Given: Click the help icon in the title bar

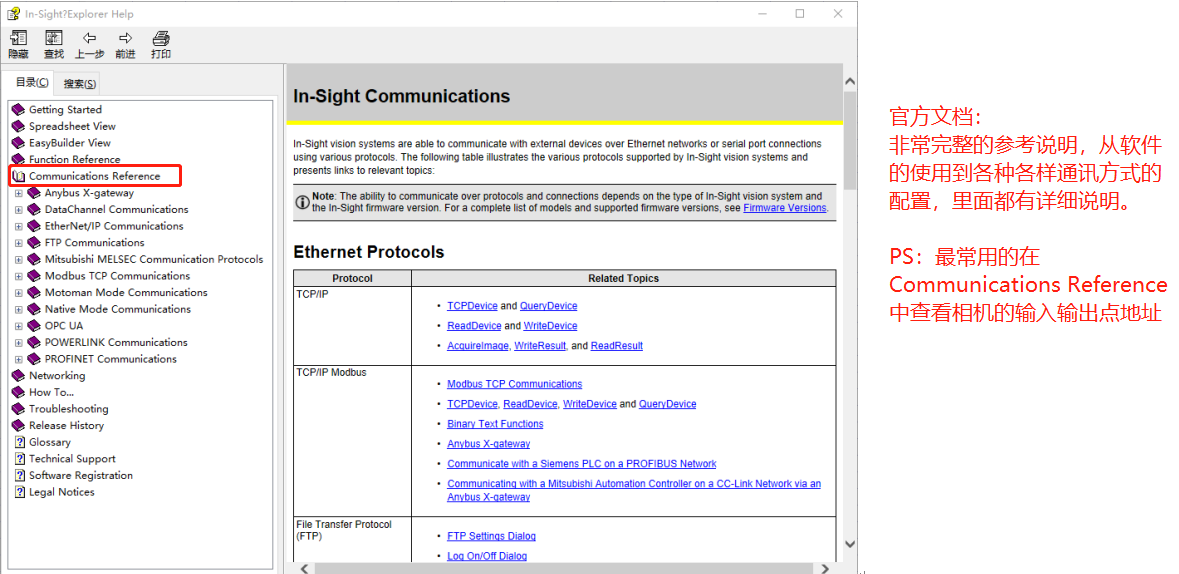Looking at the screenshot, I should click(14, 14).
